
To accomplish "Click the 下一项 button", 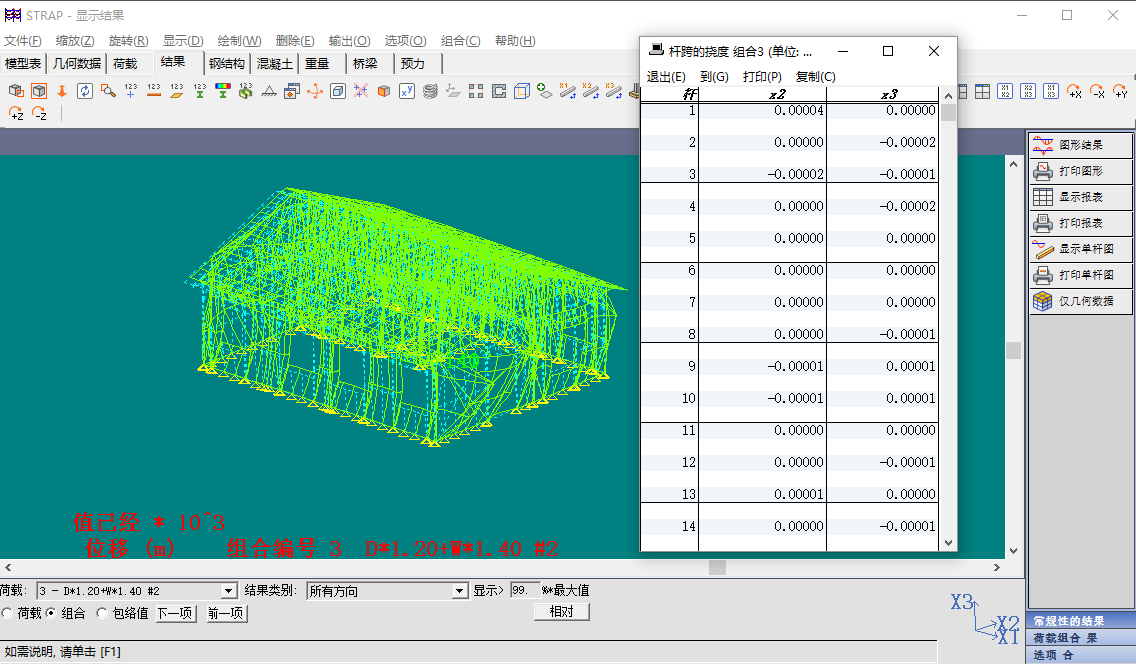I will (175, 613).
